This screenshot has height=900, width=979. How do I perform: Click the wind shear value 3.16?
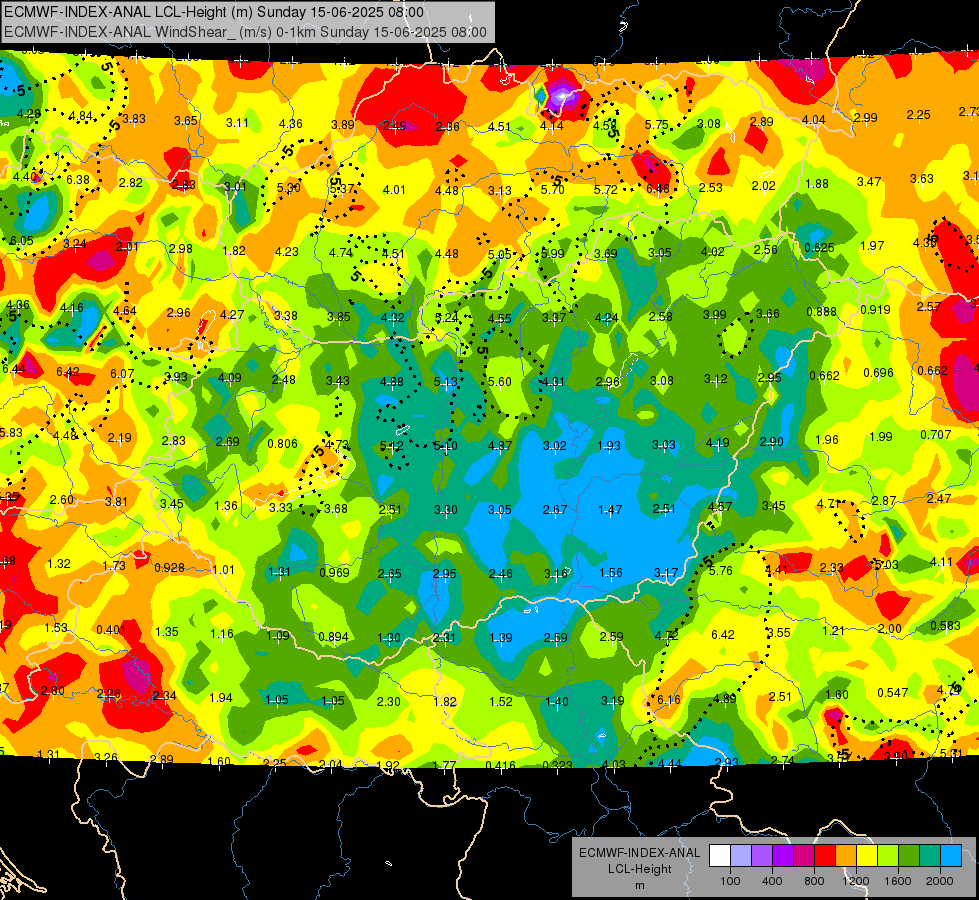click(x=556, y=573)
